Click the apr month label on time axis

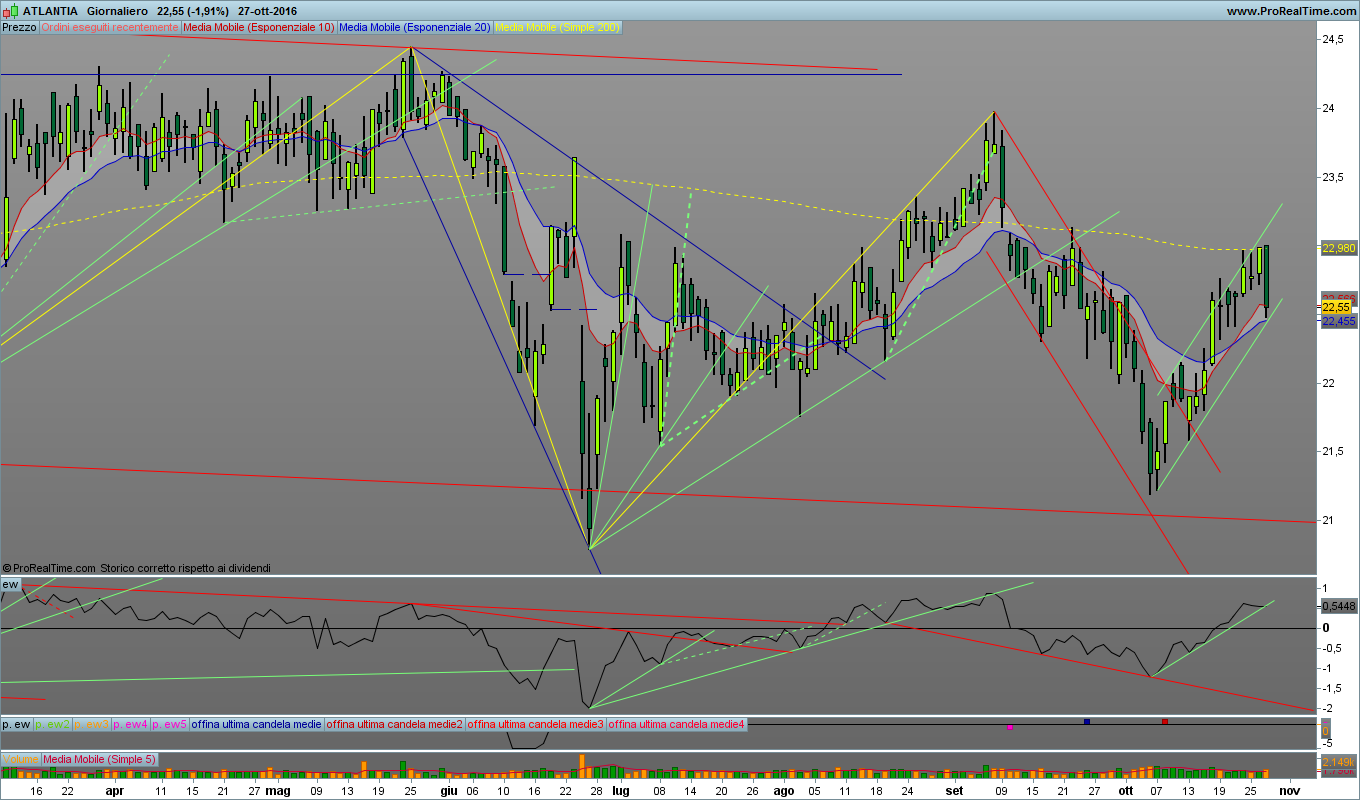(114, 790)
